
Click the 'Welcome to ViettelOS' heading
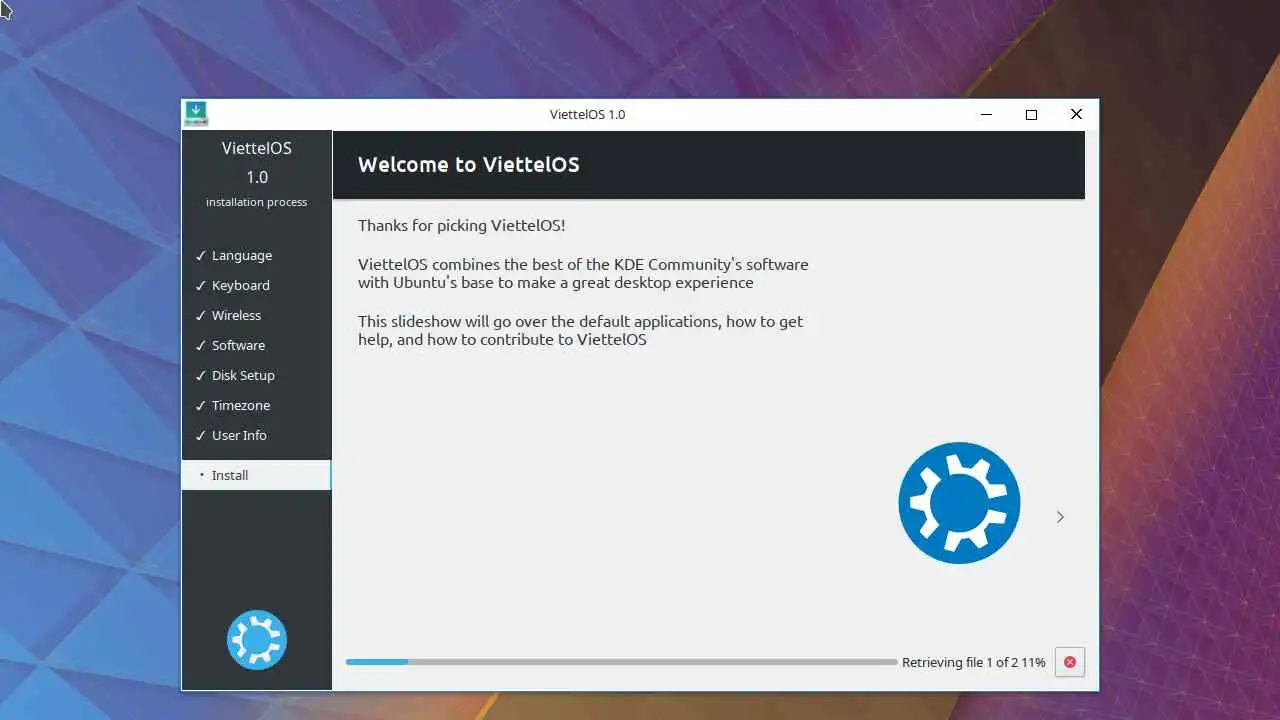(469, 165)
